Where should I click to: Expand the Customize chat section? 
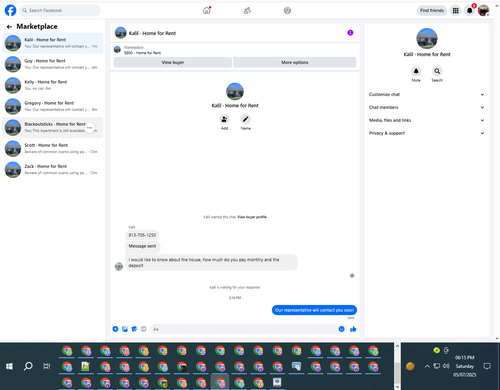point(427,94)
